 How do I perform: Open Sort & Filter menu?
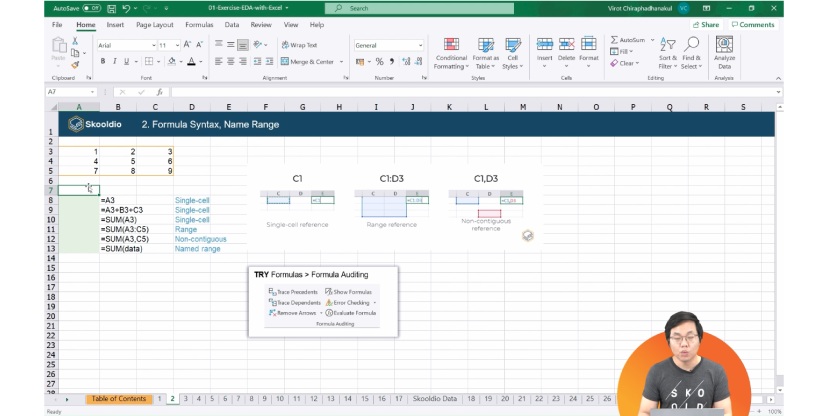(667, 54)
